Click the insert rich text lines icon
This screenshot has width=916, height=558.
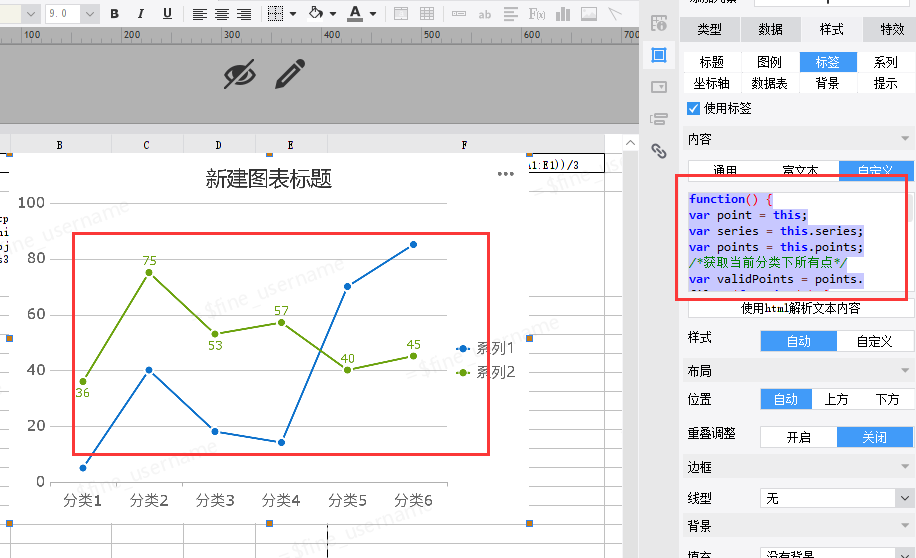pos(511,13)
